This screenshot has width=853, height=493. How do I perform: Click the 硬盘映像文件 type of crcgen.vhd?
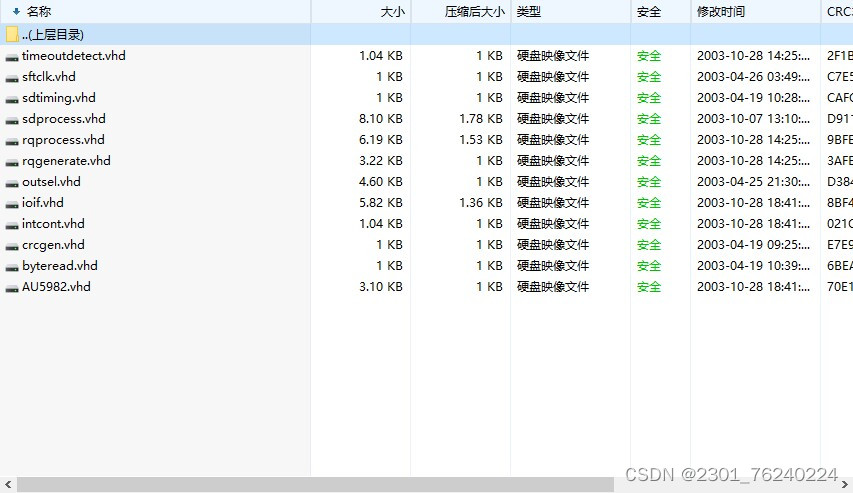[553, 245]
